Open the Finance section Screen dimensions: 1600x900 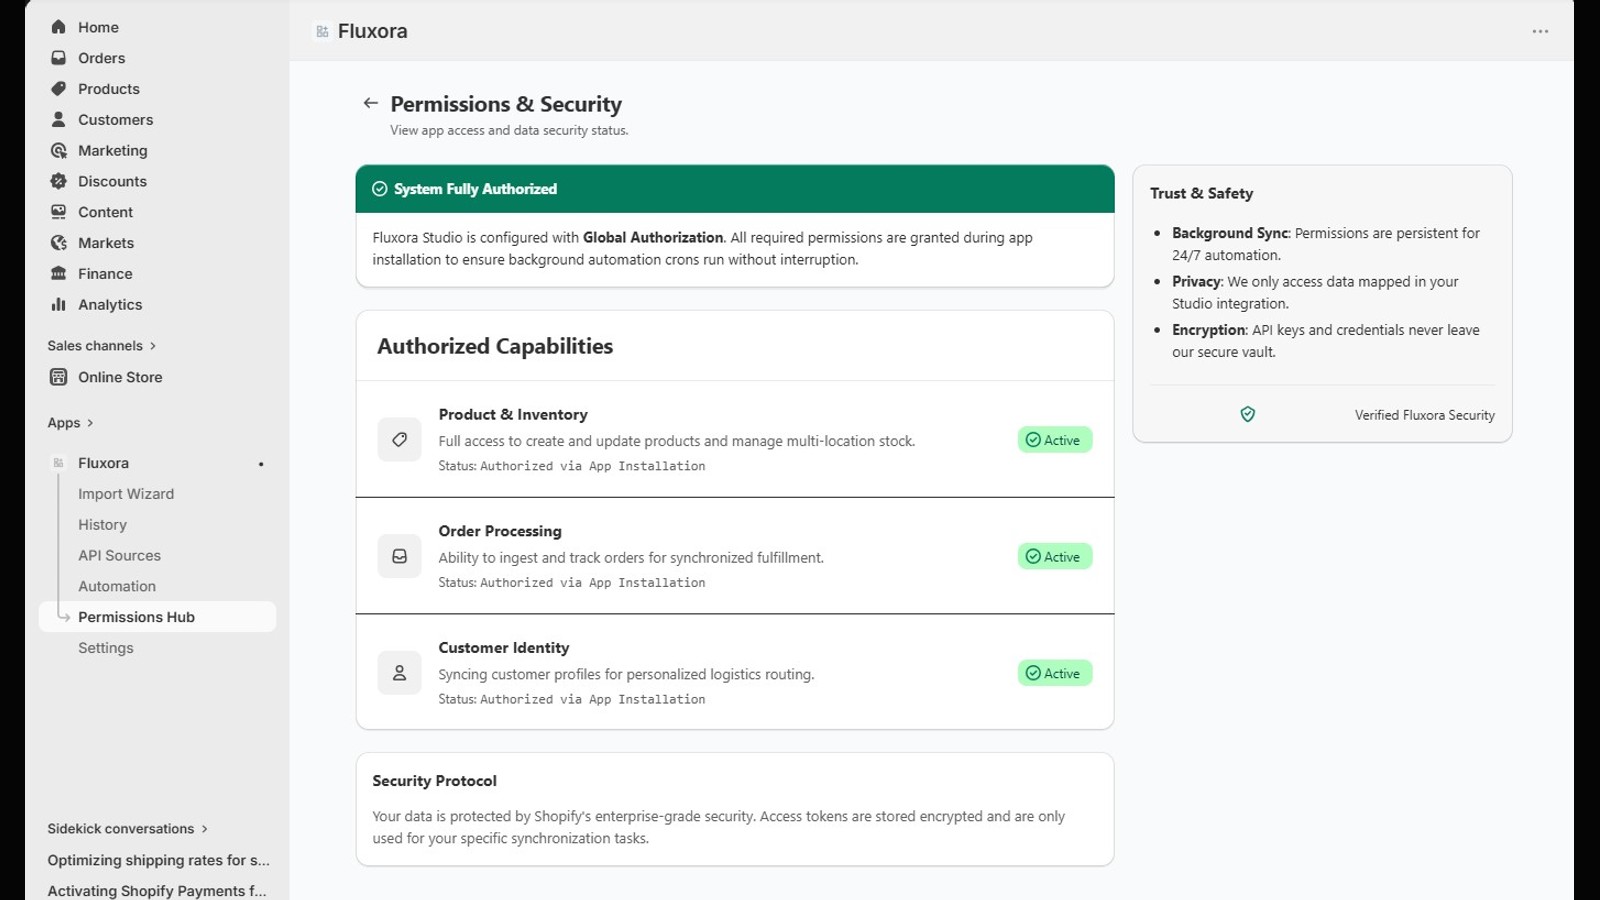point(105,274)
